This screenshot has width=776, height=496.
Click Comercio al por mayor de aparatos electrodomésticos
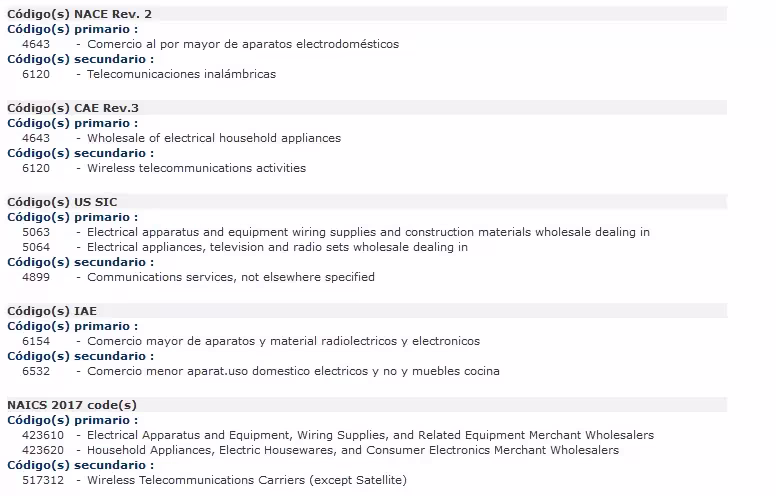[242, 44]
